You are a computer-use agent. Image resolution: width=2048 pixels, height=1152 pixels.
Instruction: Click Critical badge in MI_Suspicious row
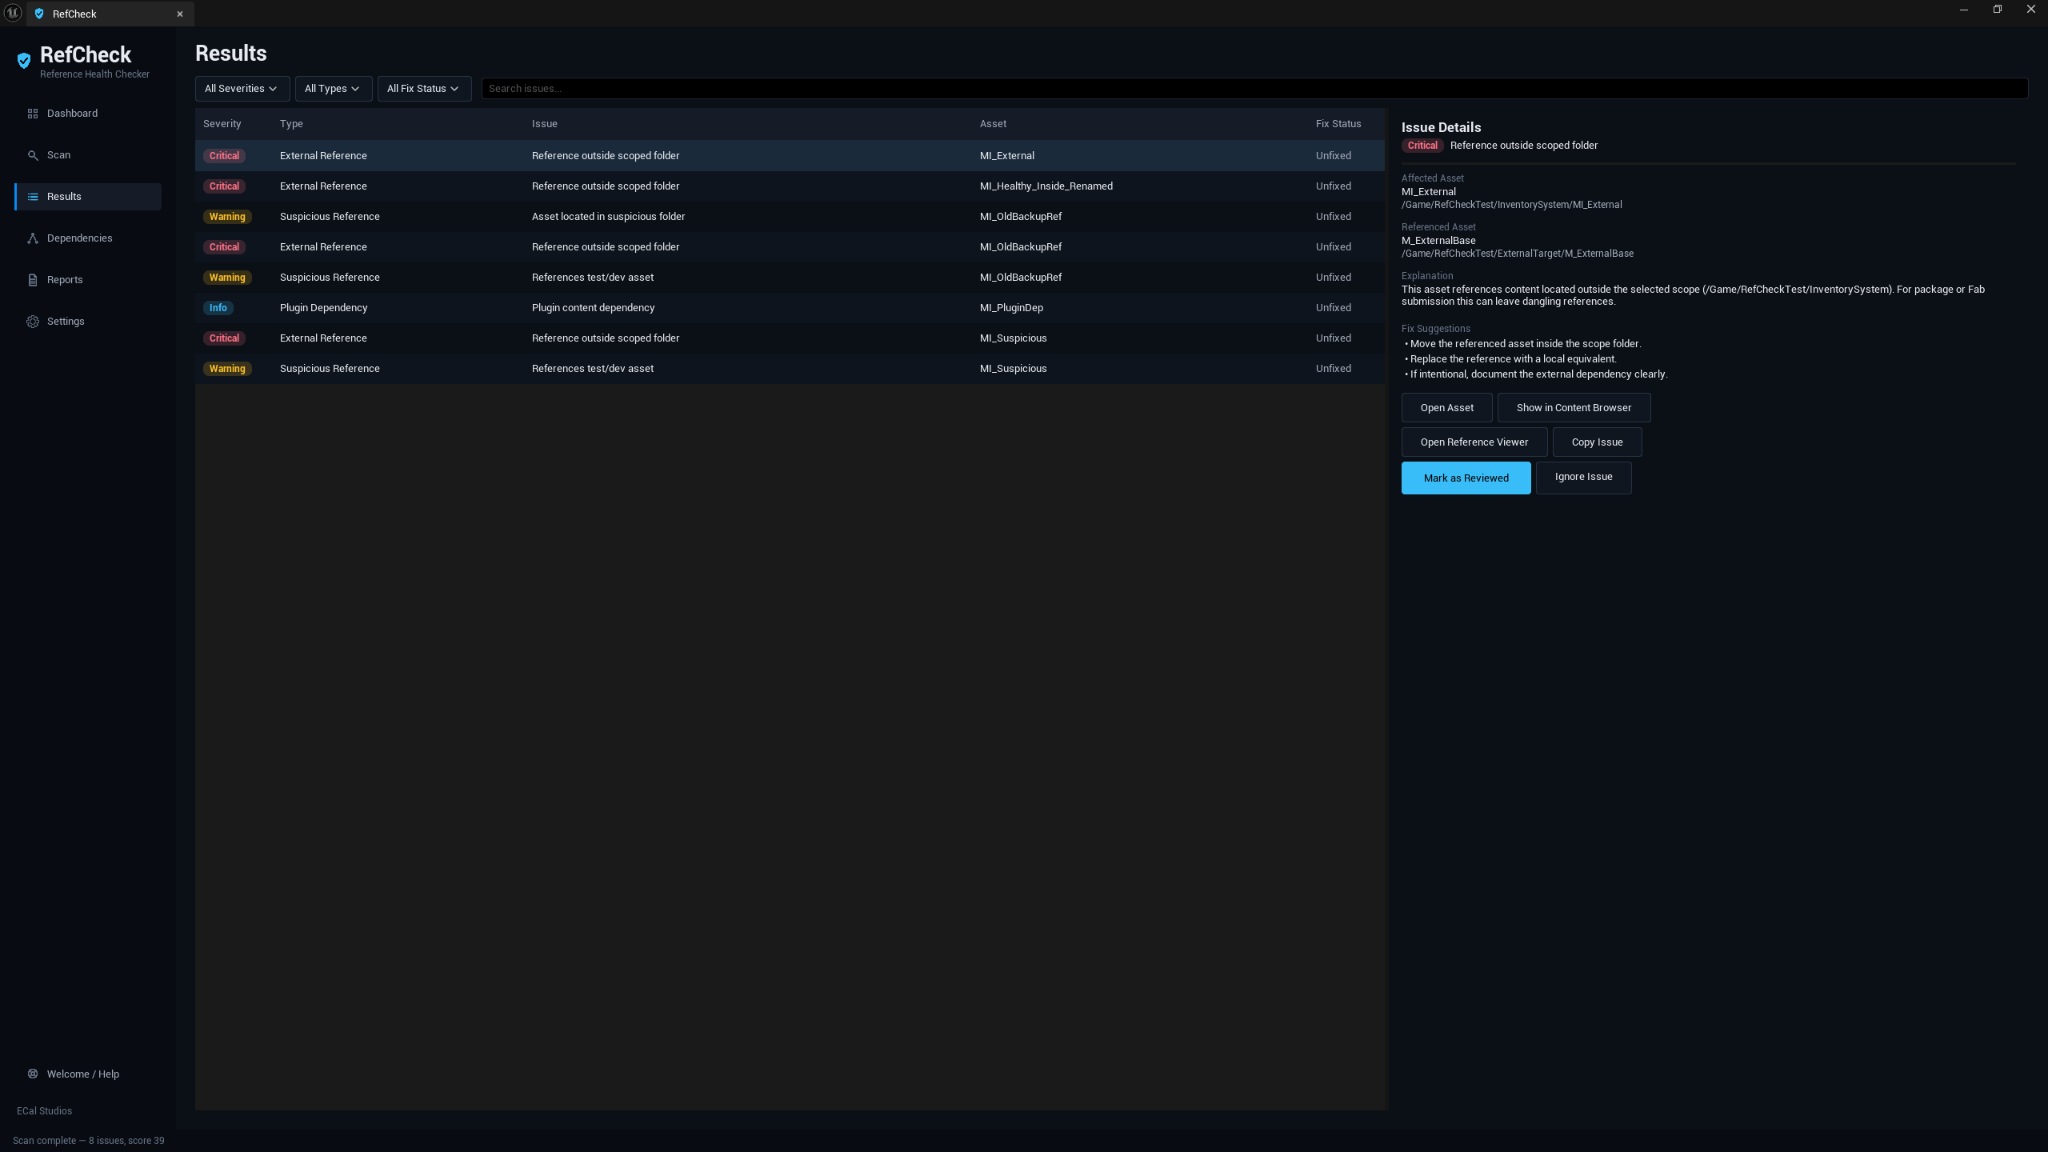pos(224,338)
